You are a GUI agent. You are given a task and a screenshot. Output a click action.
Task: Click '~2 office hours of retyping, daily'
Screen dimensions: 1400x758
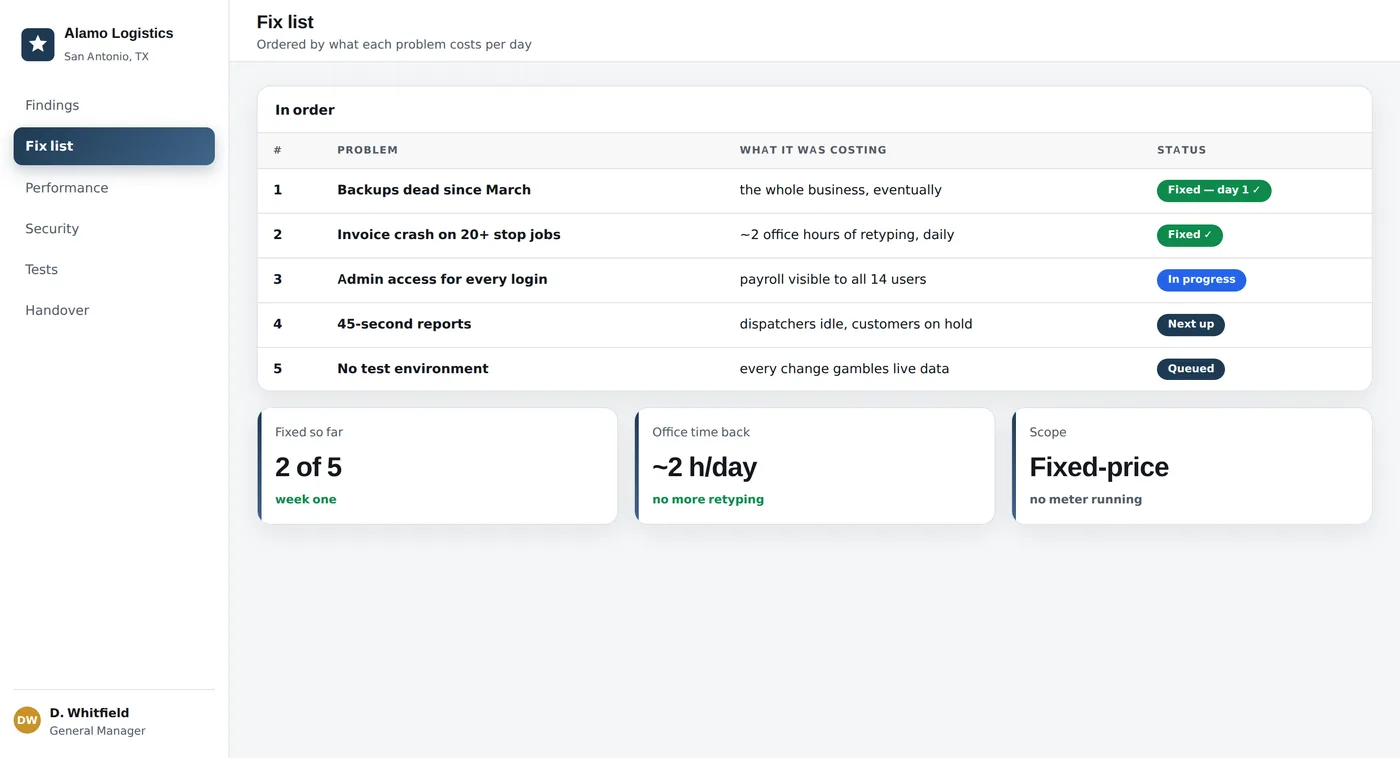pos(847,235)
